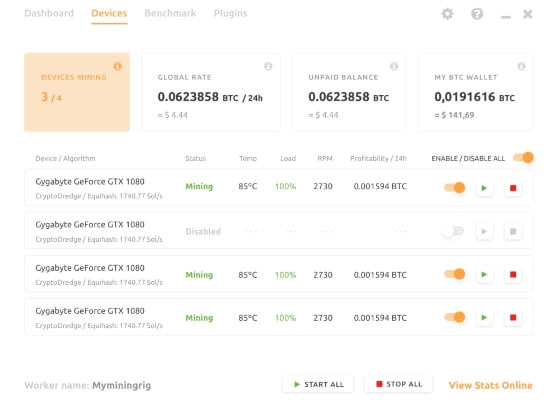Stop mining on the fourth GTX 1080
This screenshot has height=400, width=560.
[513, 317]
